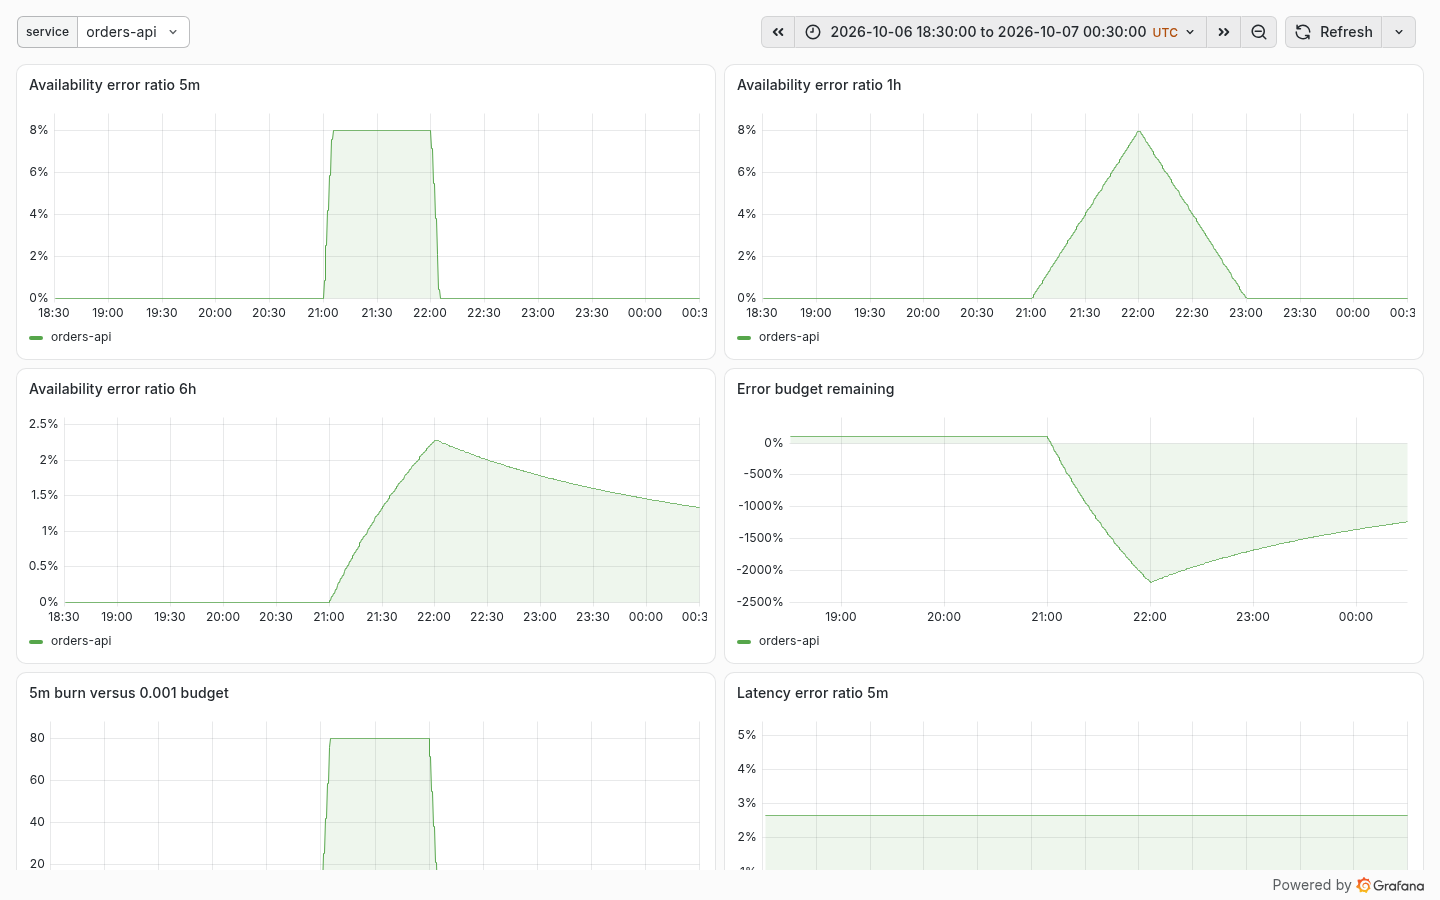
Task: Click the -2500% axis label in Error budget panel
Action: [760, 602]
